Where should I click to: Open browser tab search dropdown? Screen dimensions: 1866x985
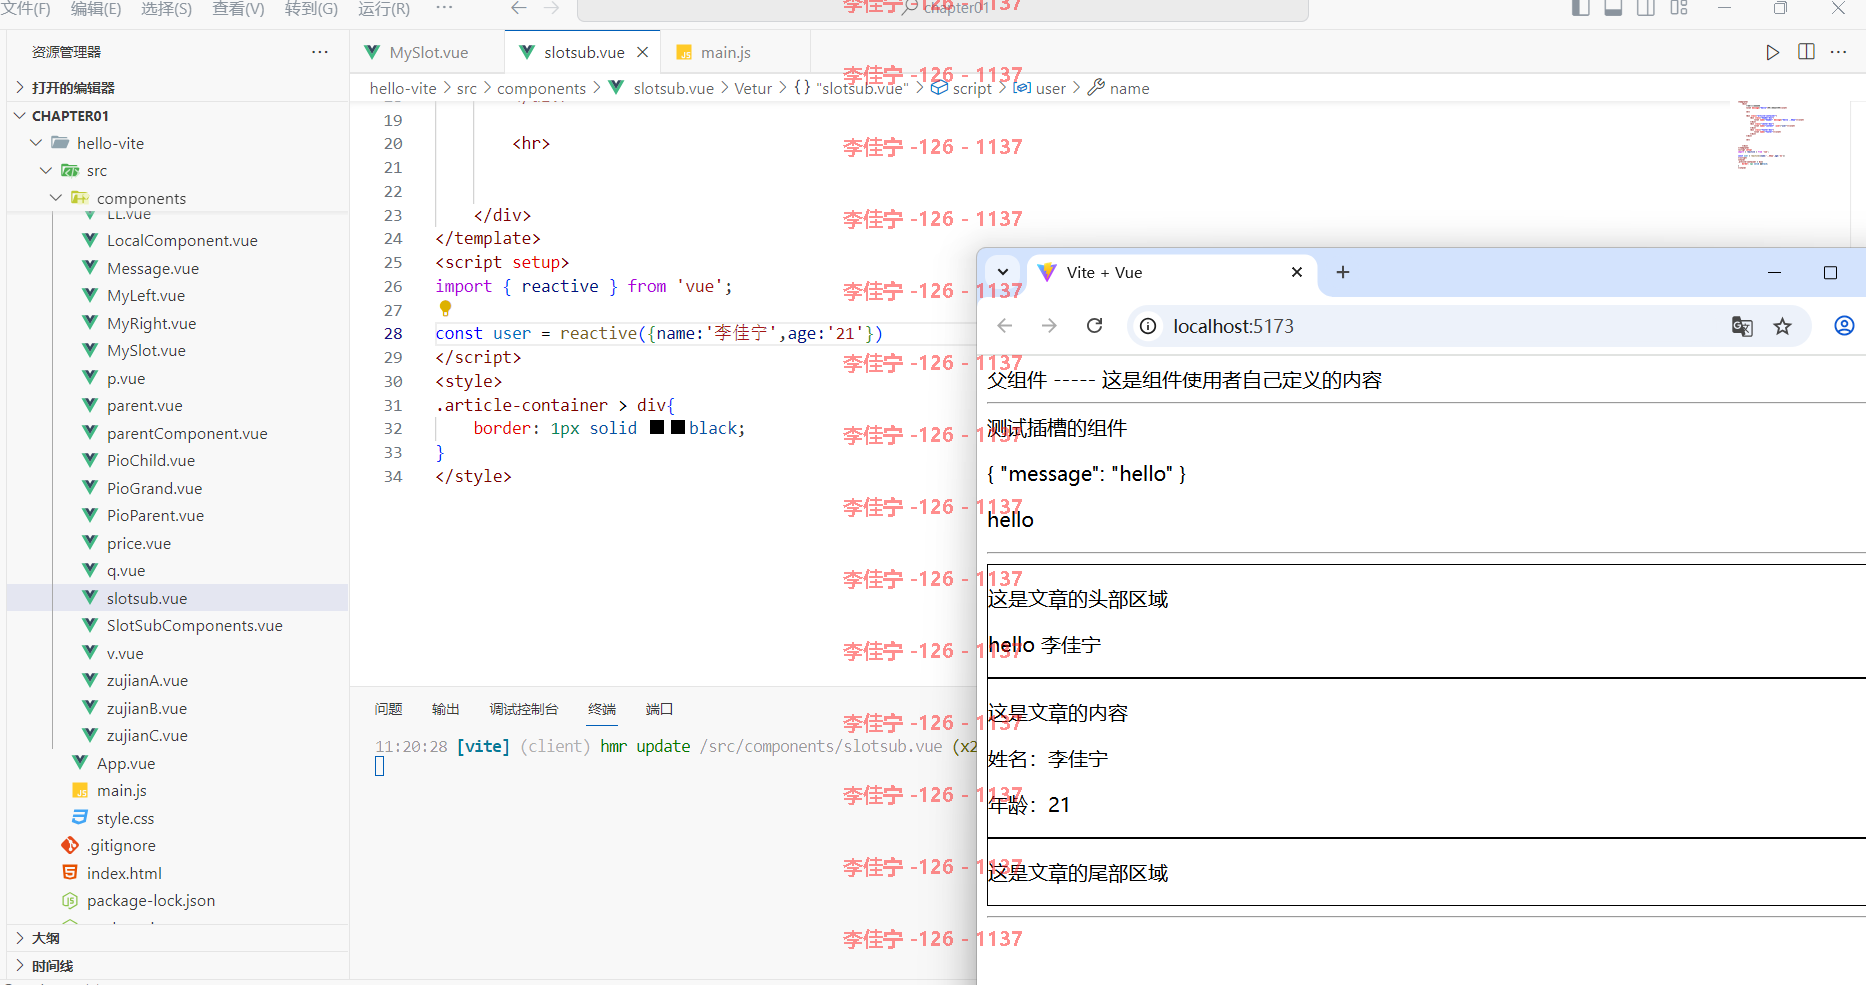tap(1002, 272)
